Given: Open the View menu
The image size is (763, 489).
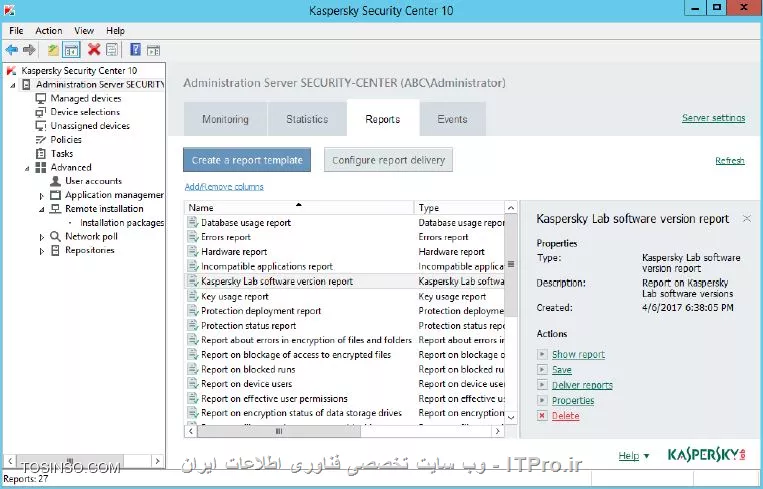Looking at the screenshot, I should [84, 30].
